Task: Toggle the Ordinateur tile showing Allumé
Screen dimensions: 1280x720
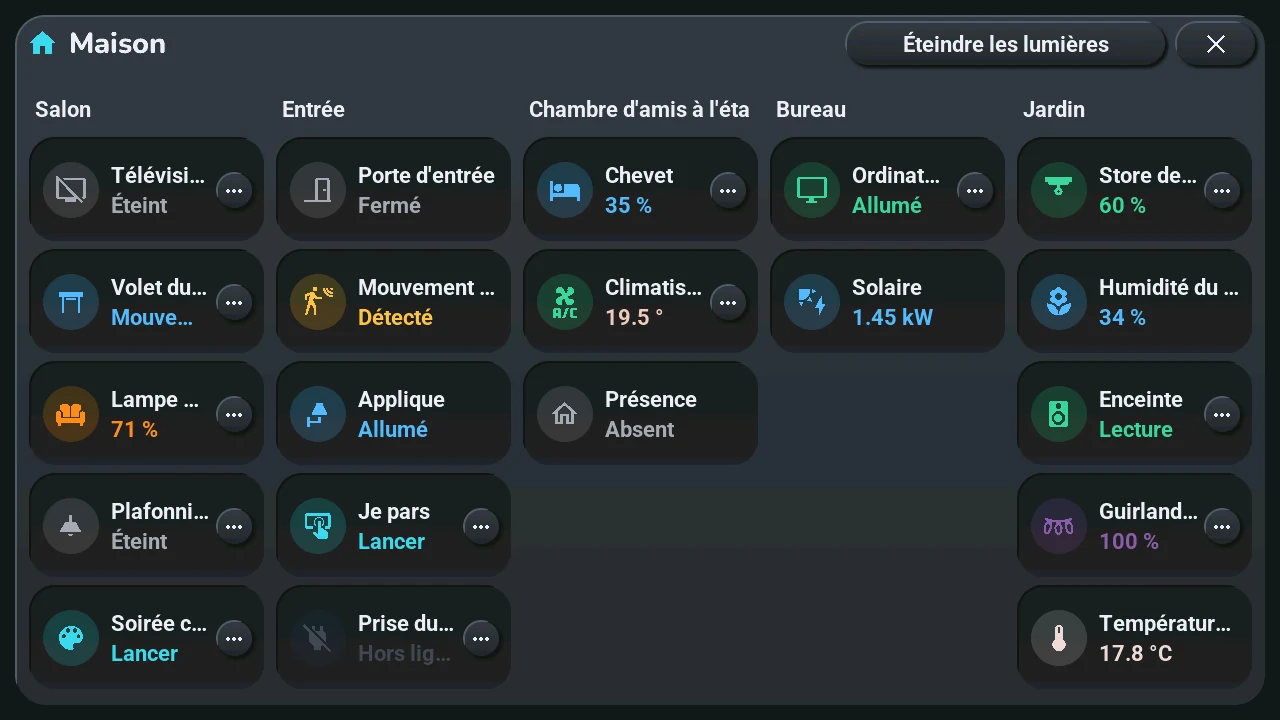Action: pos(887,189)
